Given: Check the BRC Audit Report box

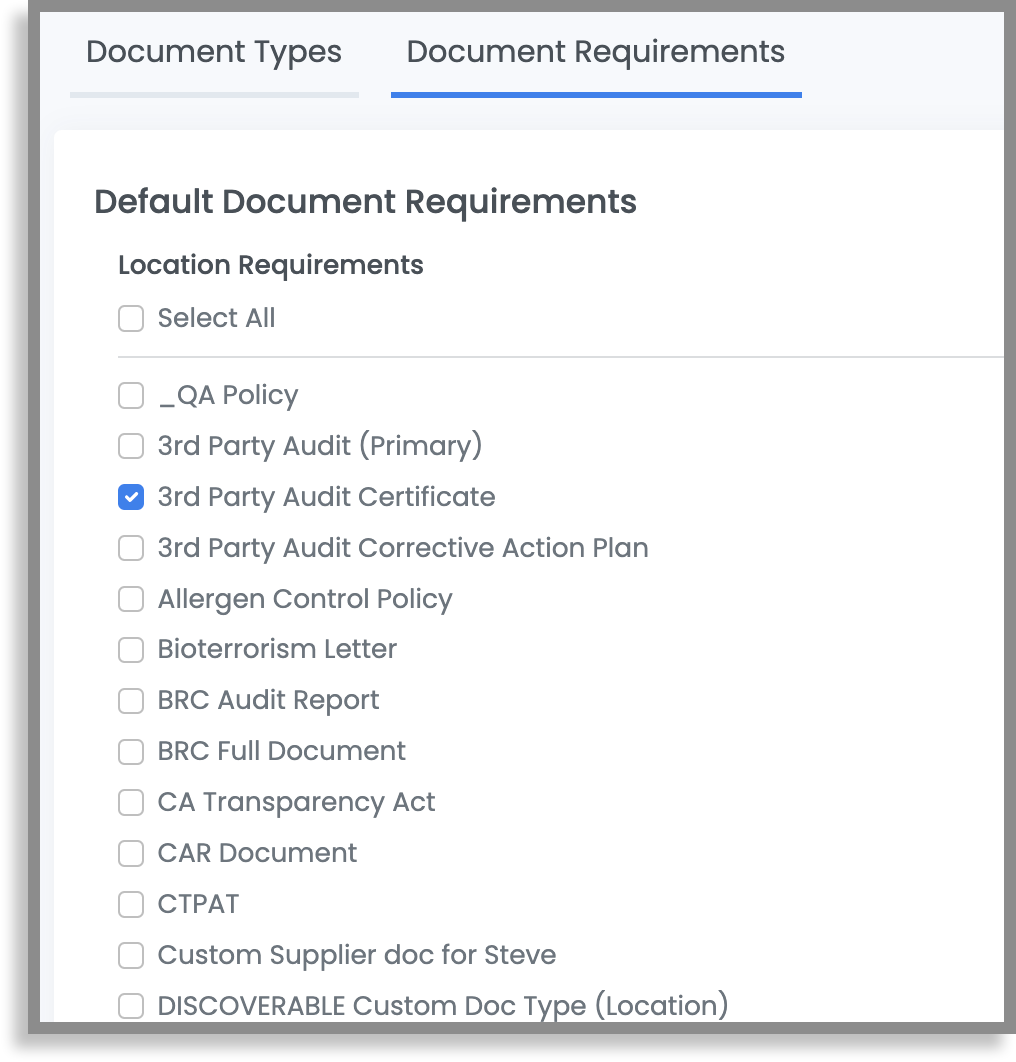Looking at the screenshot, I should click(130, 701).
